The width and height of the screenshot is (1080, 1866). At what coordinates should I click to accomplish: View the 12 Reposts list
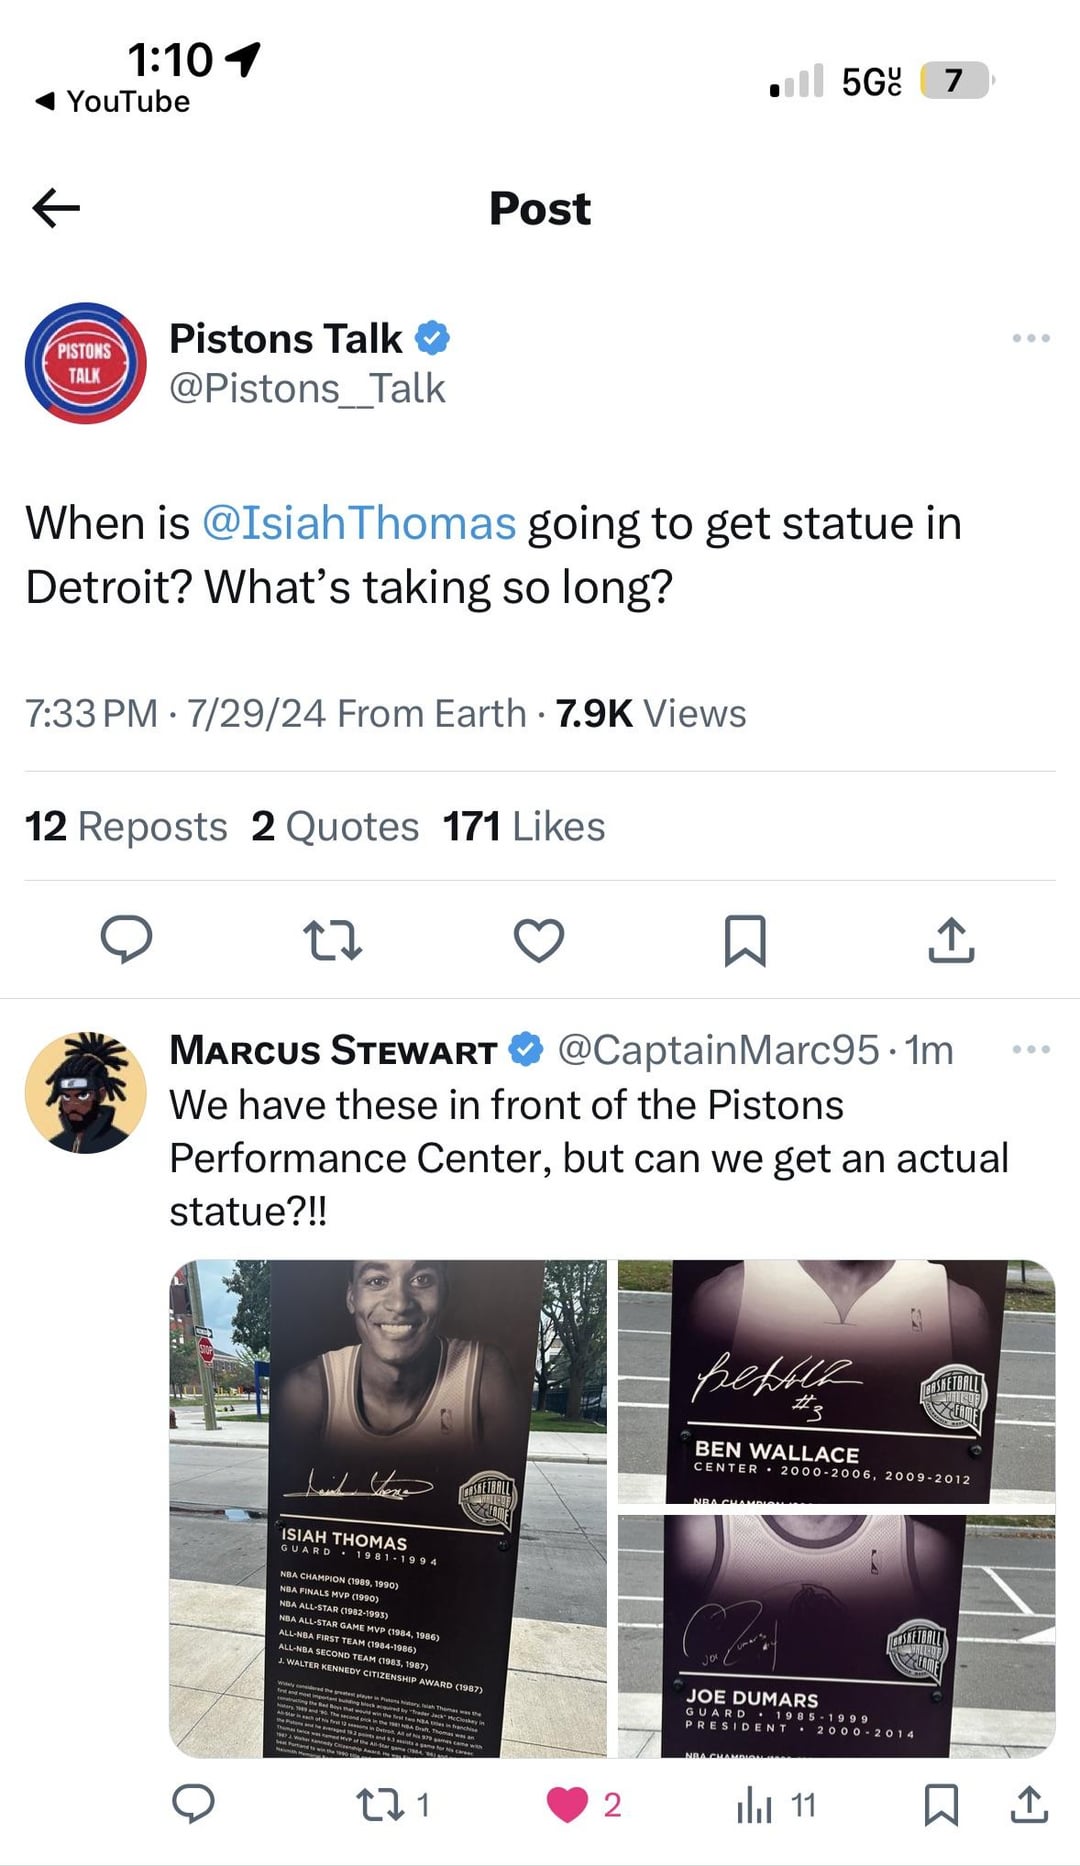(126, 827)
